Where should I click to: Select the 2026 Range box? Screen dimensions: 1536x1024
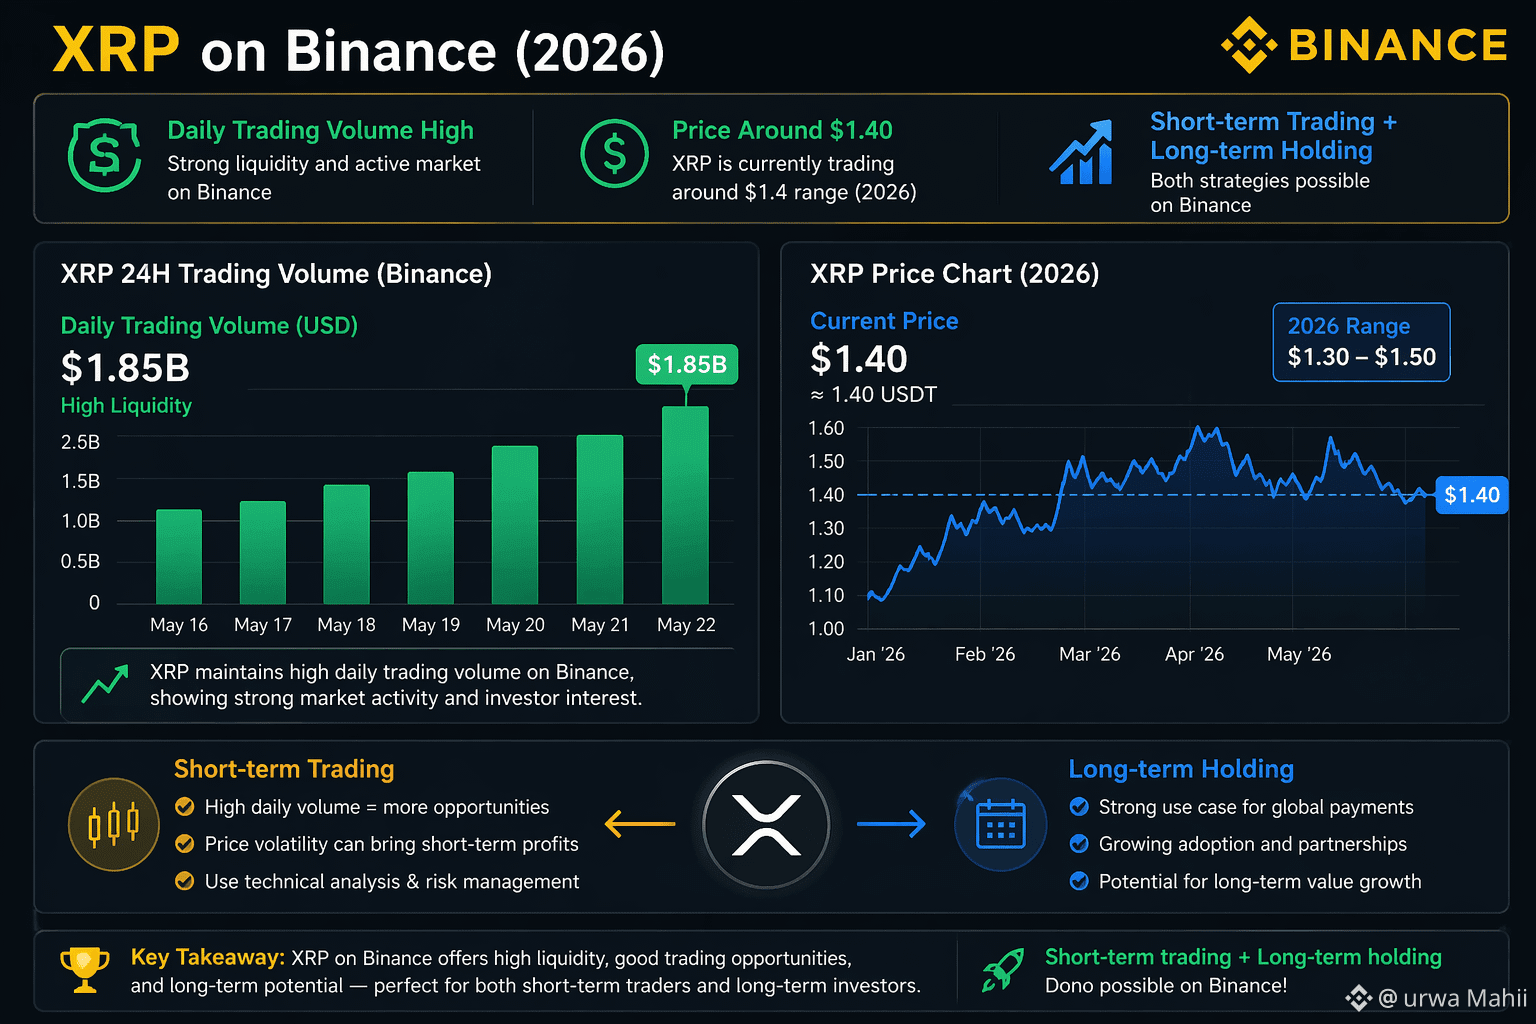(1361, 342)
